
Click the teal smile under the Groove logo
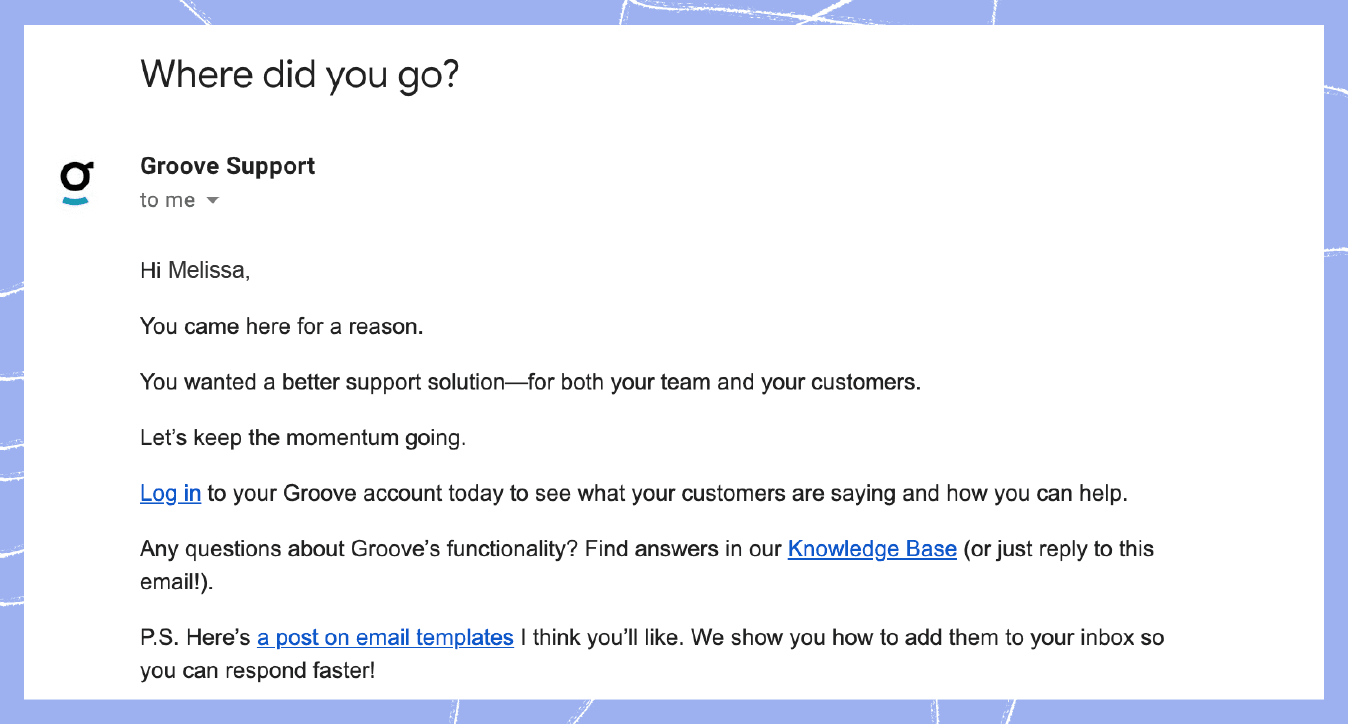[x=76, y=203]
